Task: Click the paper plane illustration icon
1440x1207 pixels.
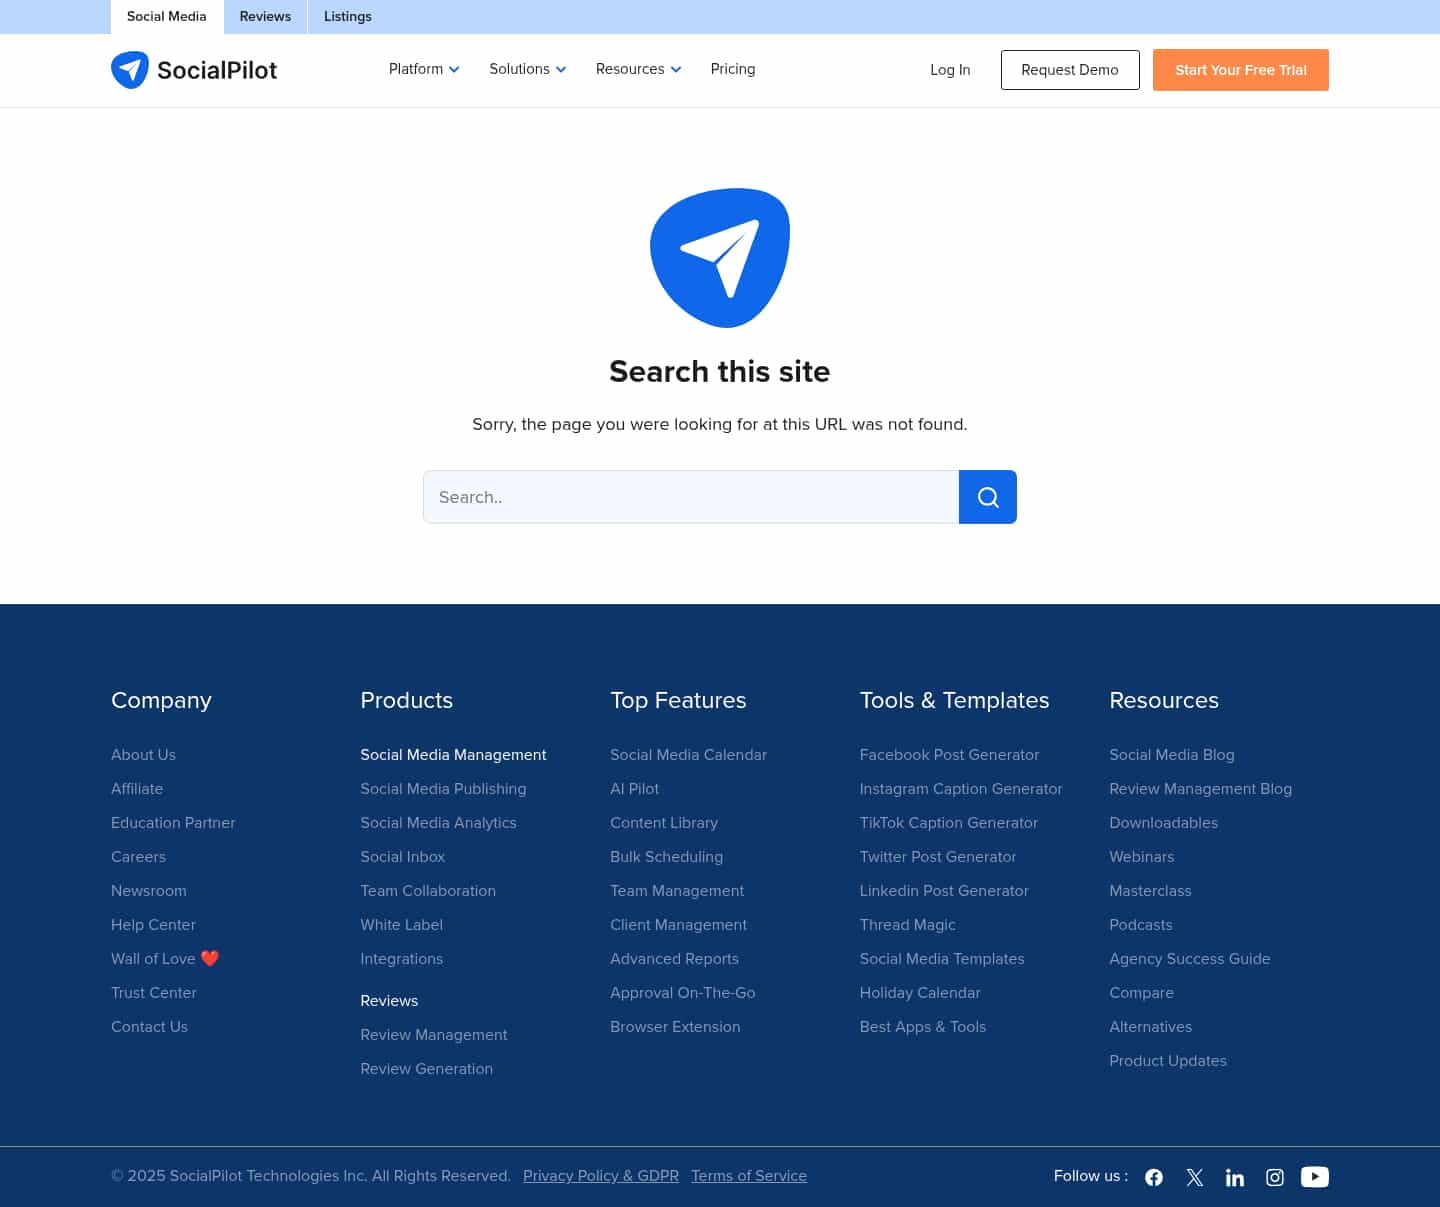Action: 720,257
